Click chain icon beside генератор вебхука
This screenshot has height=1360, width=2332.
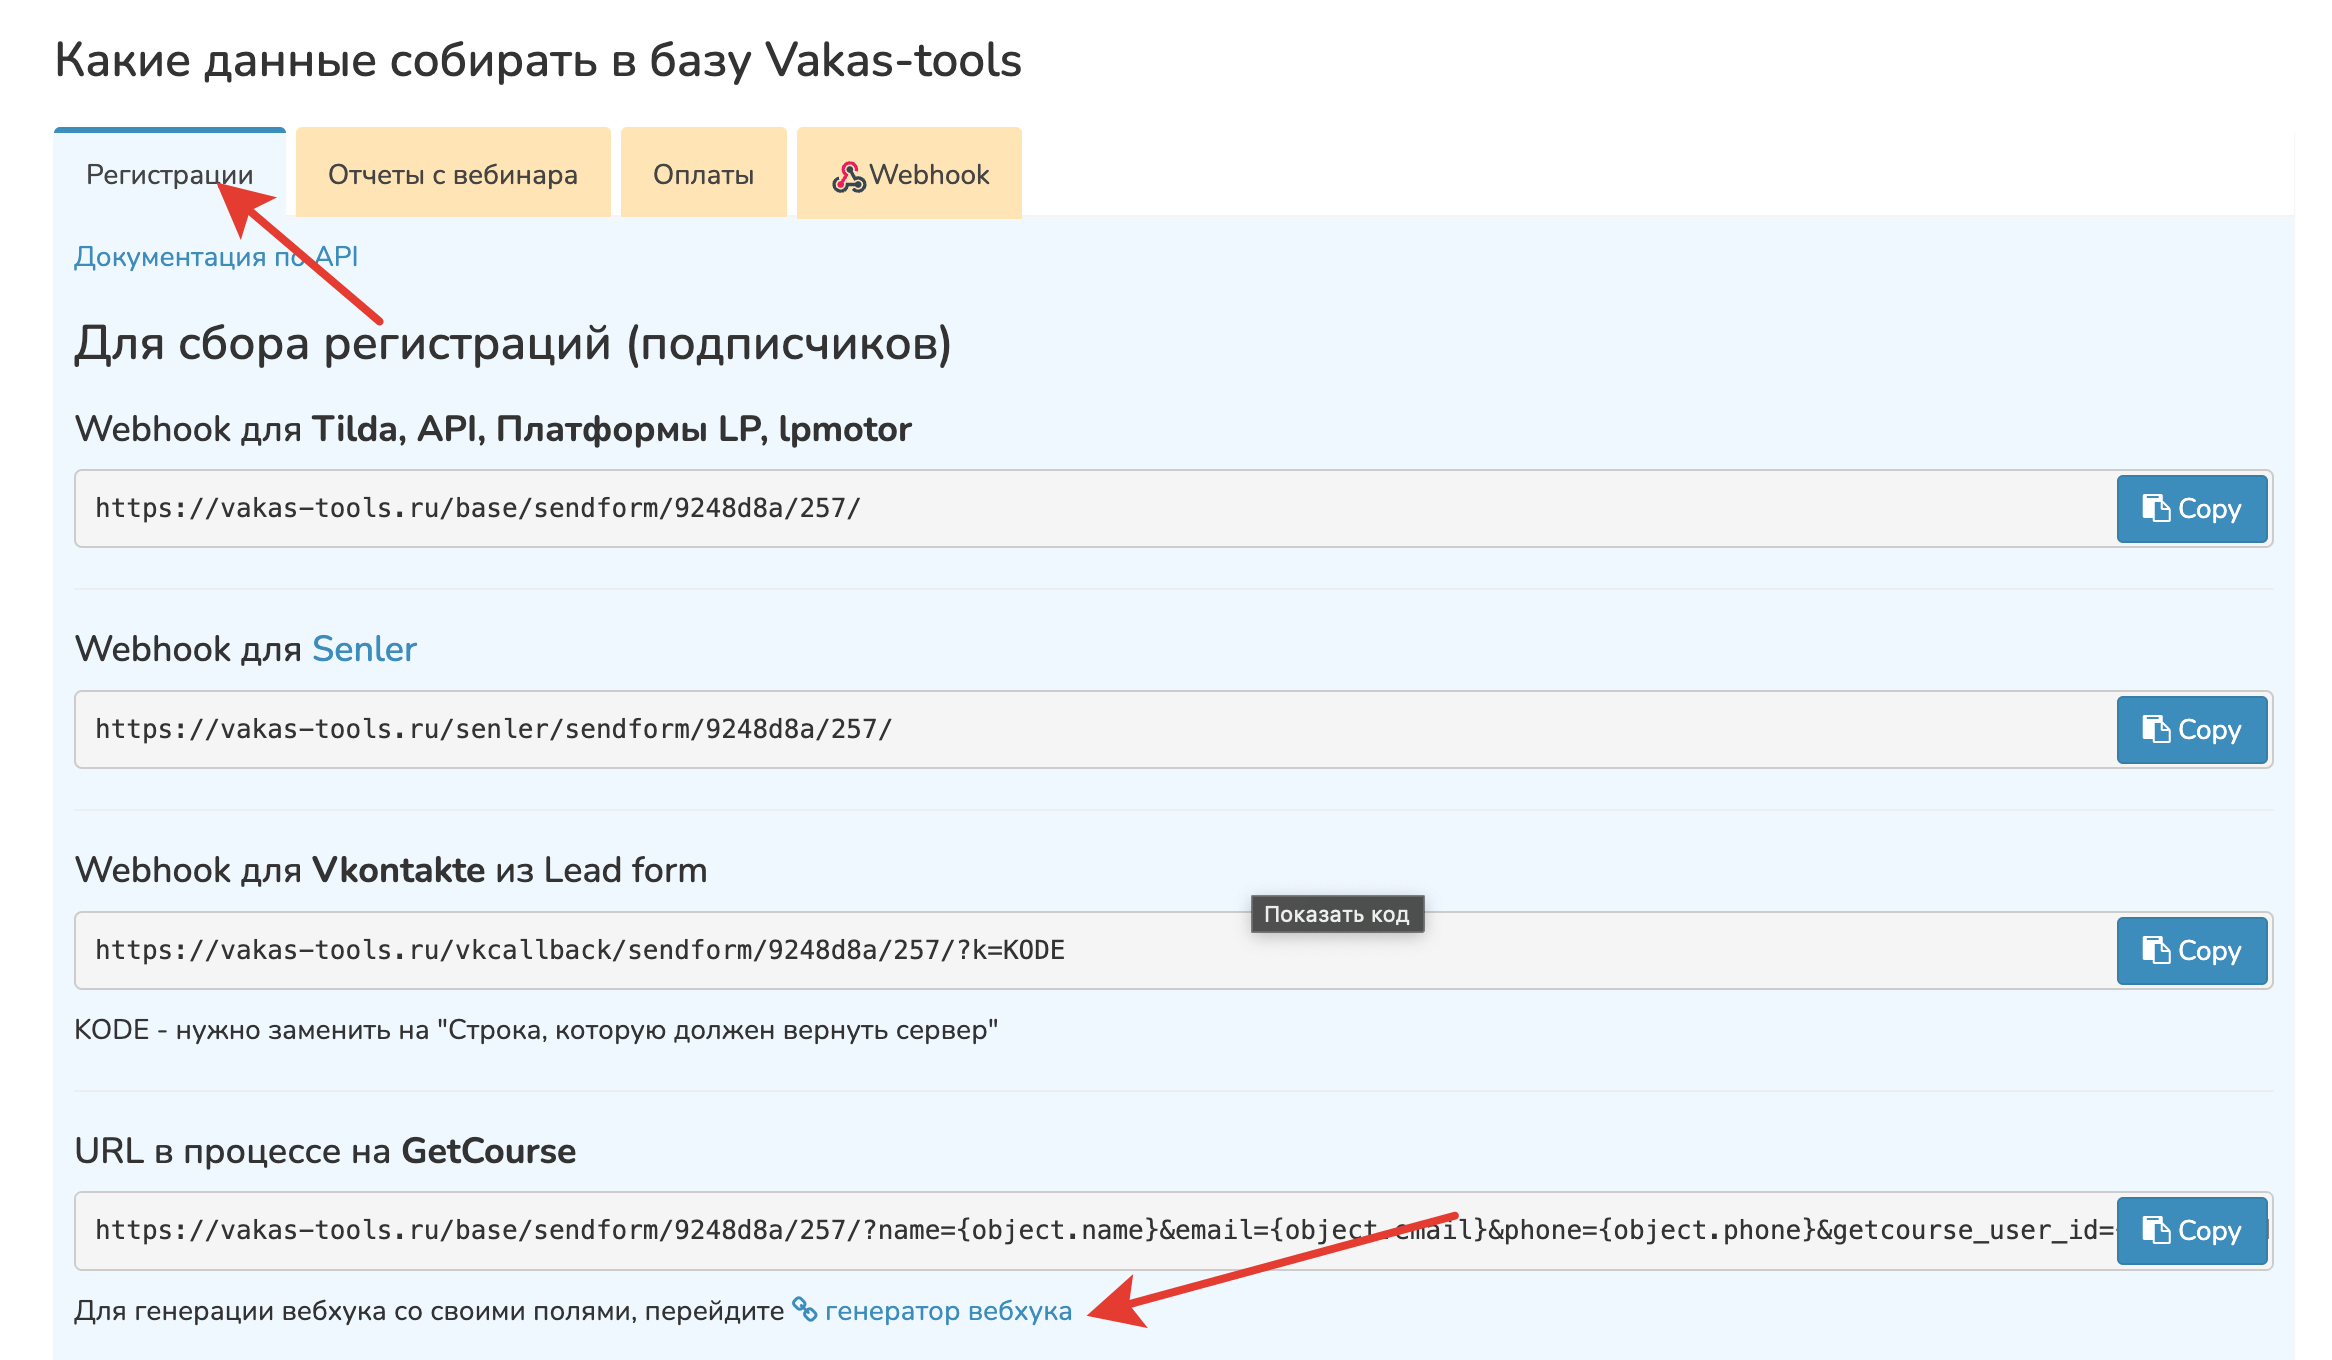coord(805,1309)
